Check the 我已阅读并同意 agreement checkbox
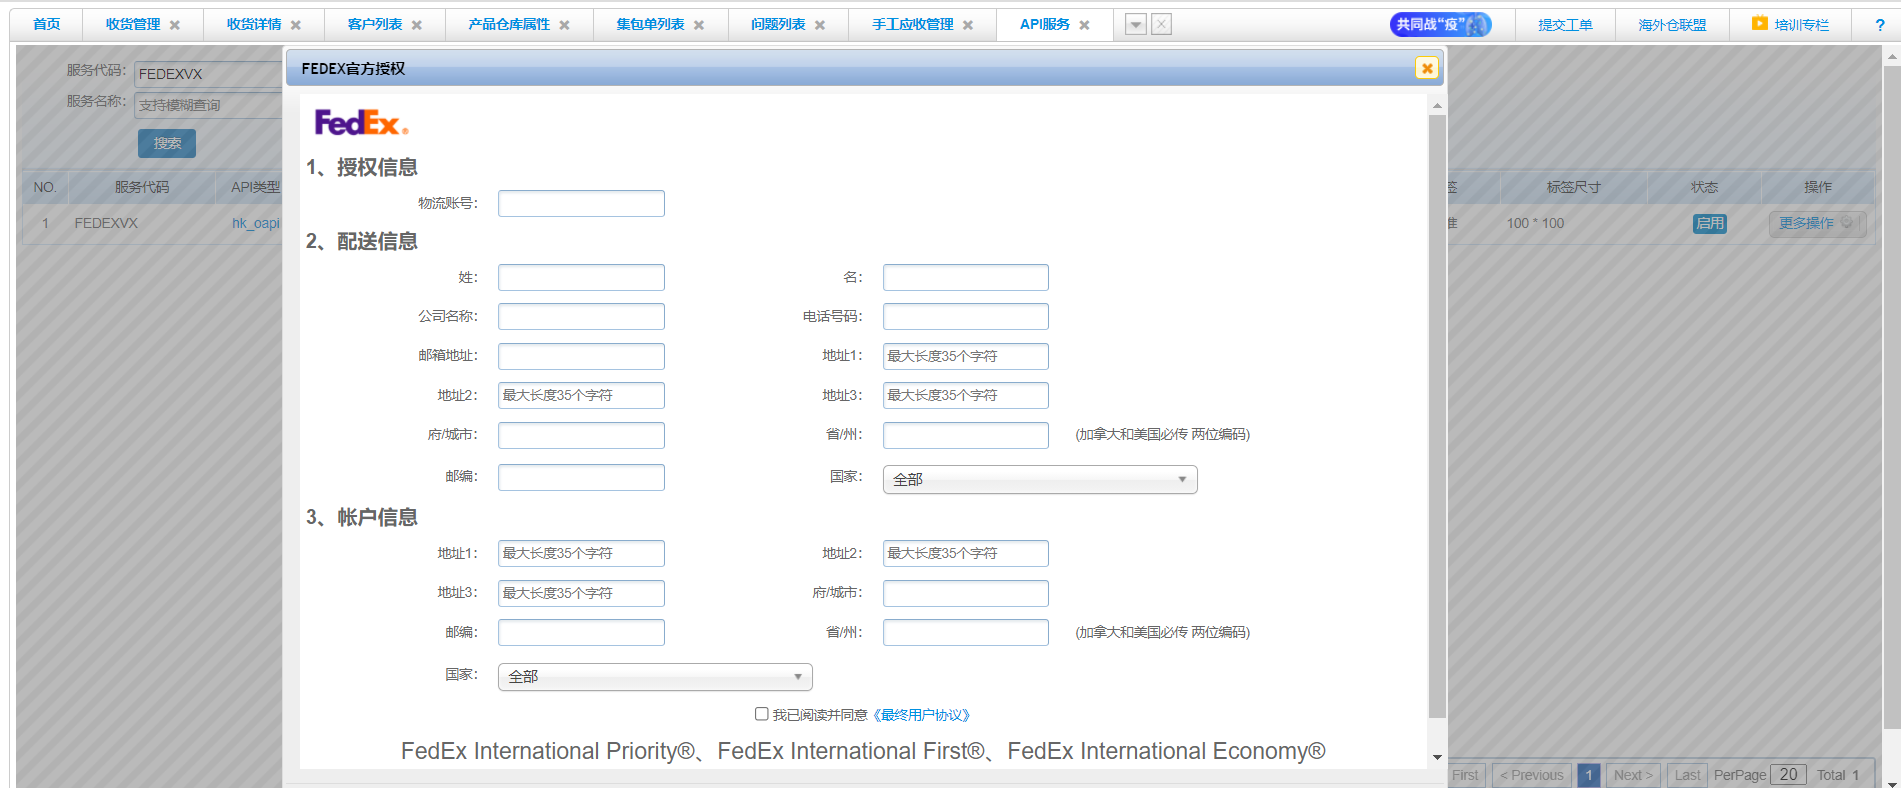1901x788 pixels. pyautogui.click(x=762, y=714)
